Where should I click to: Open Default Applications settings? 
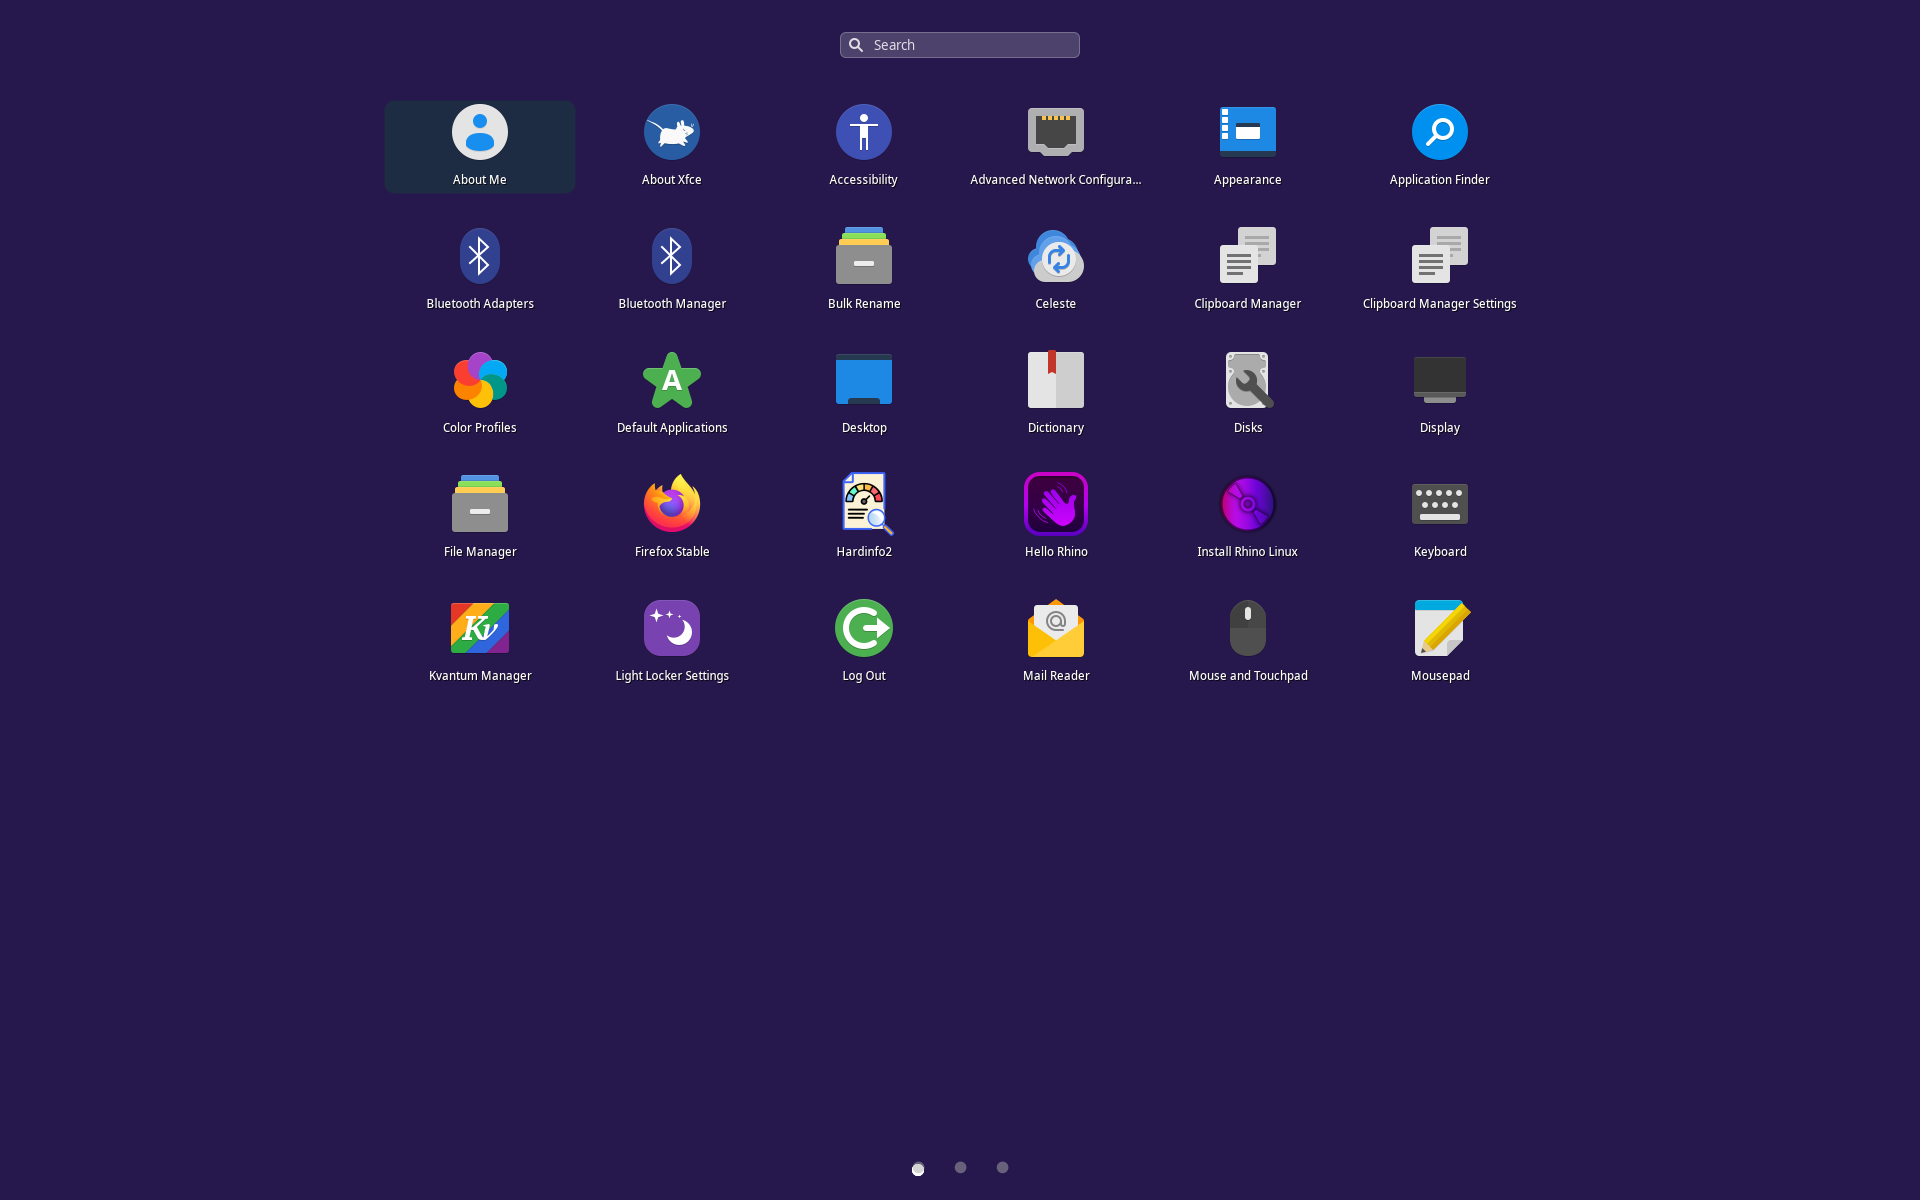click(672, 380)
